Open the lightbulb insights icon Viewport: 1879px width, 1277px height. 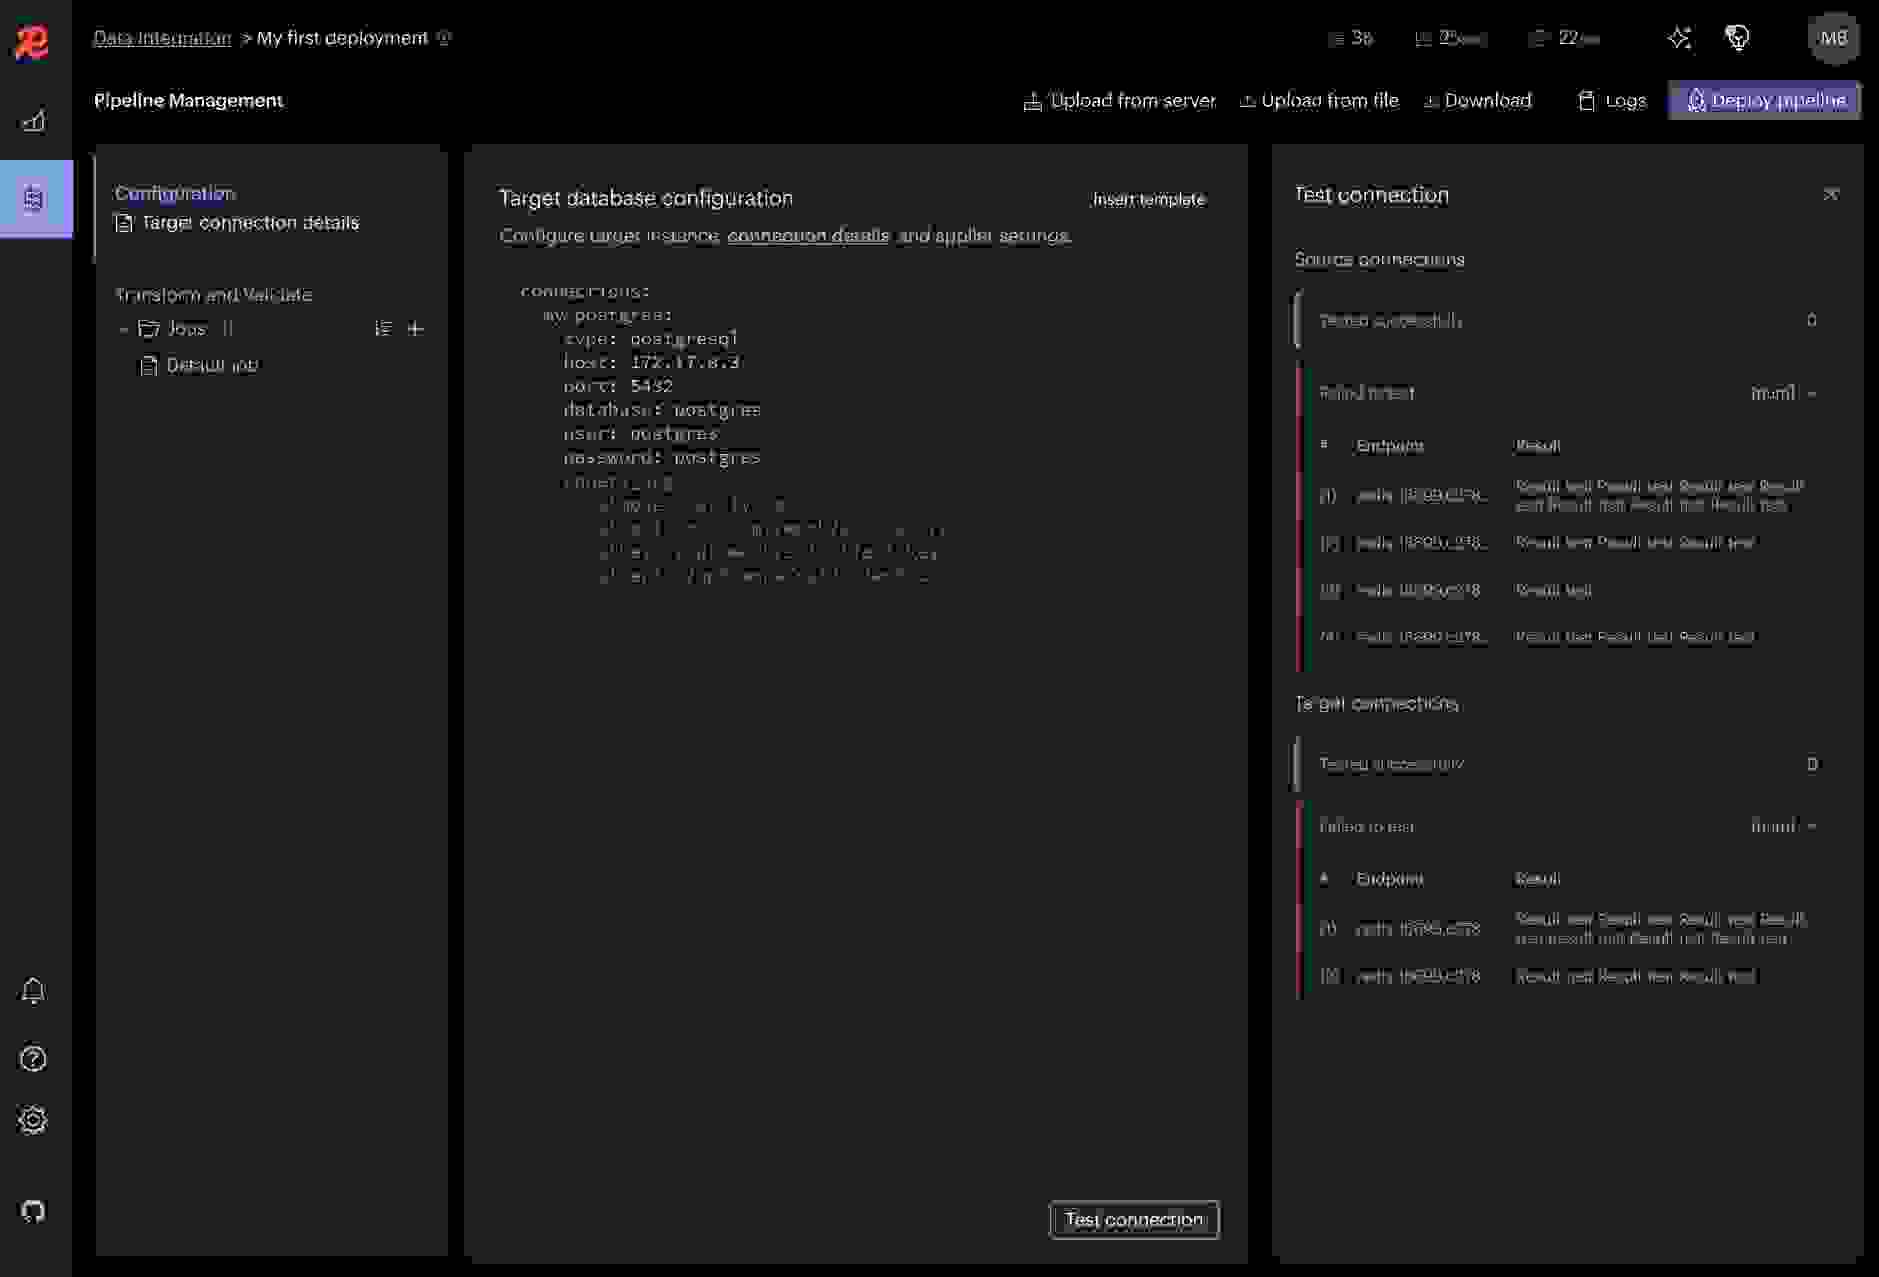pyautogui.click(x=1738, y=38)
